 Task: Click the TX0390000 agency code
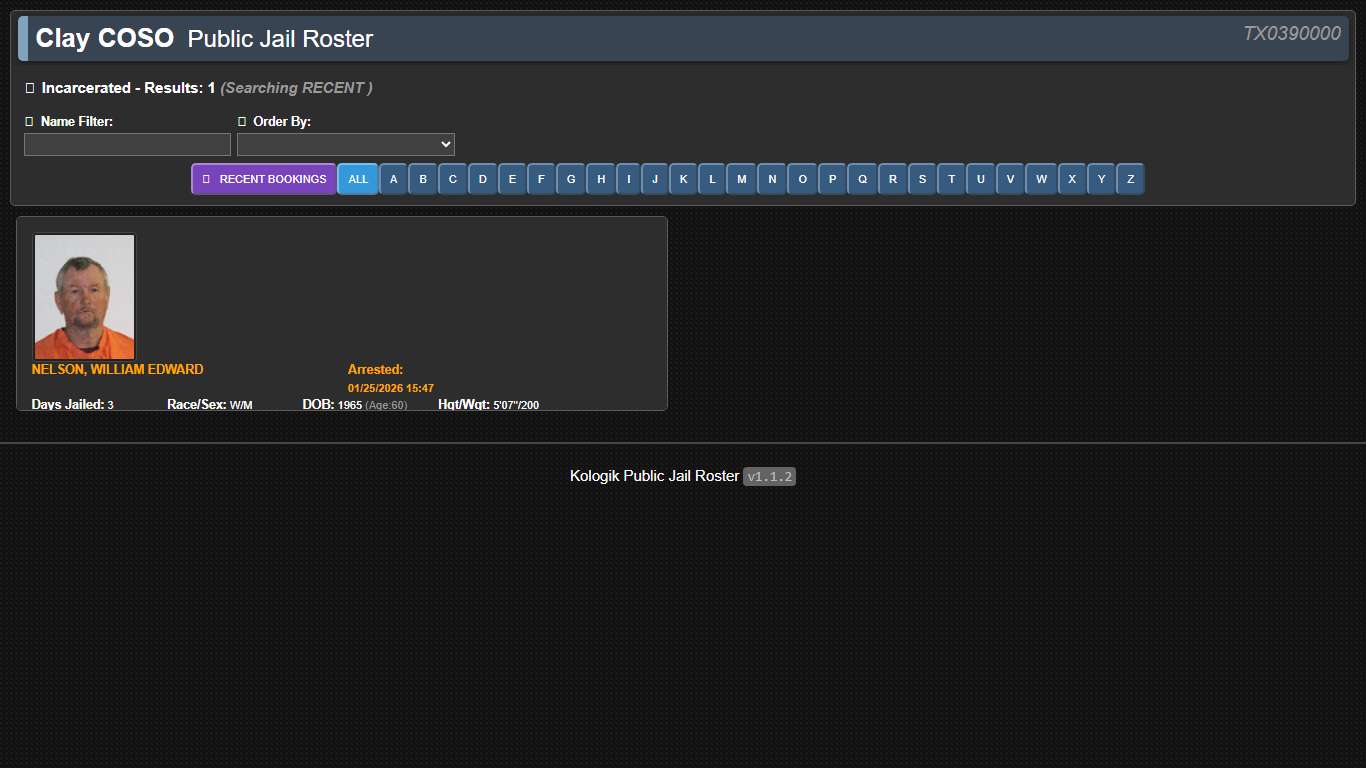pyautogui.click(x=1292, y=32)
